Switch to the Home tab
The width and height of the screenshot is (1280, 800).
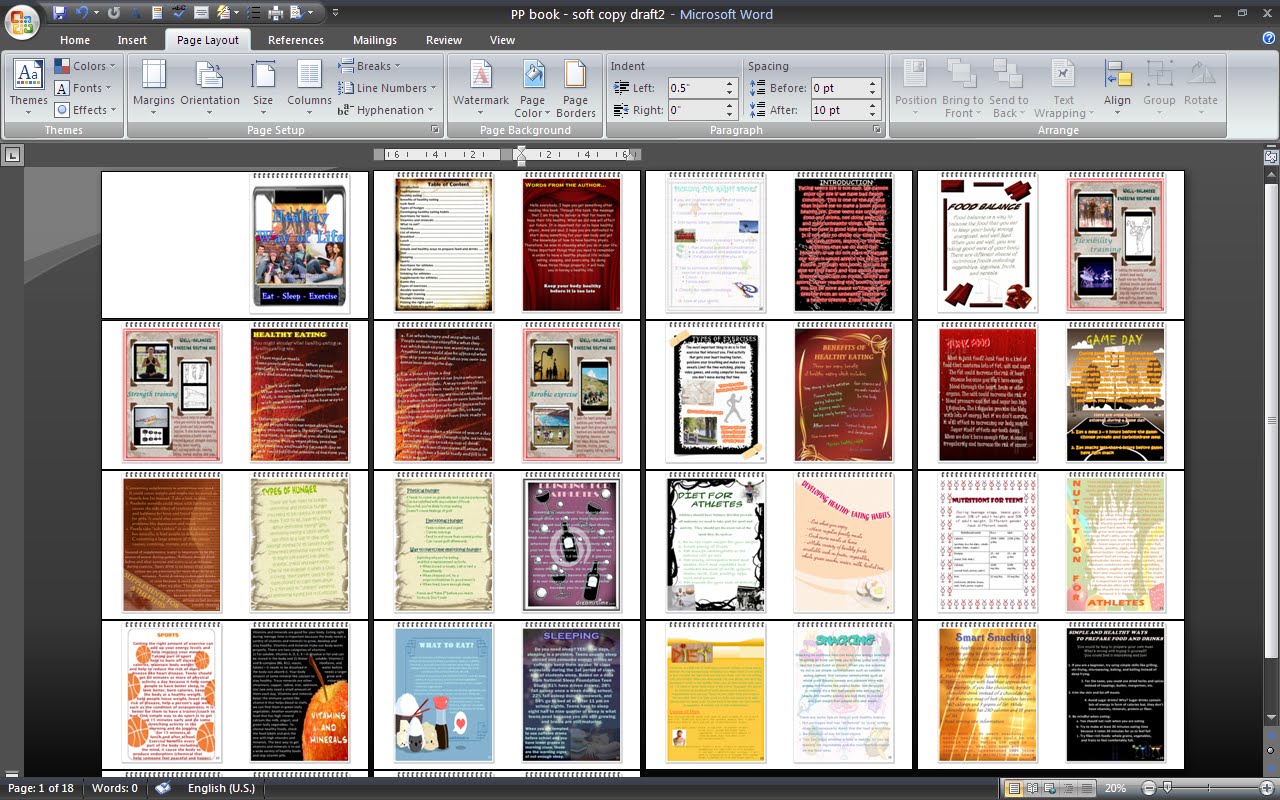[75, 40]
